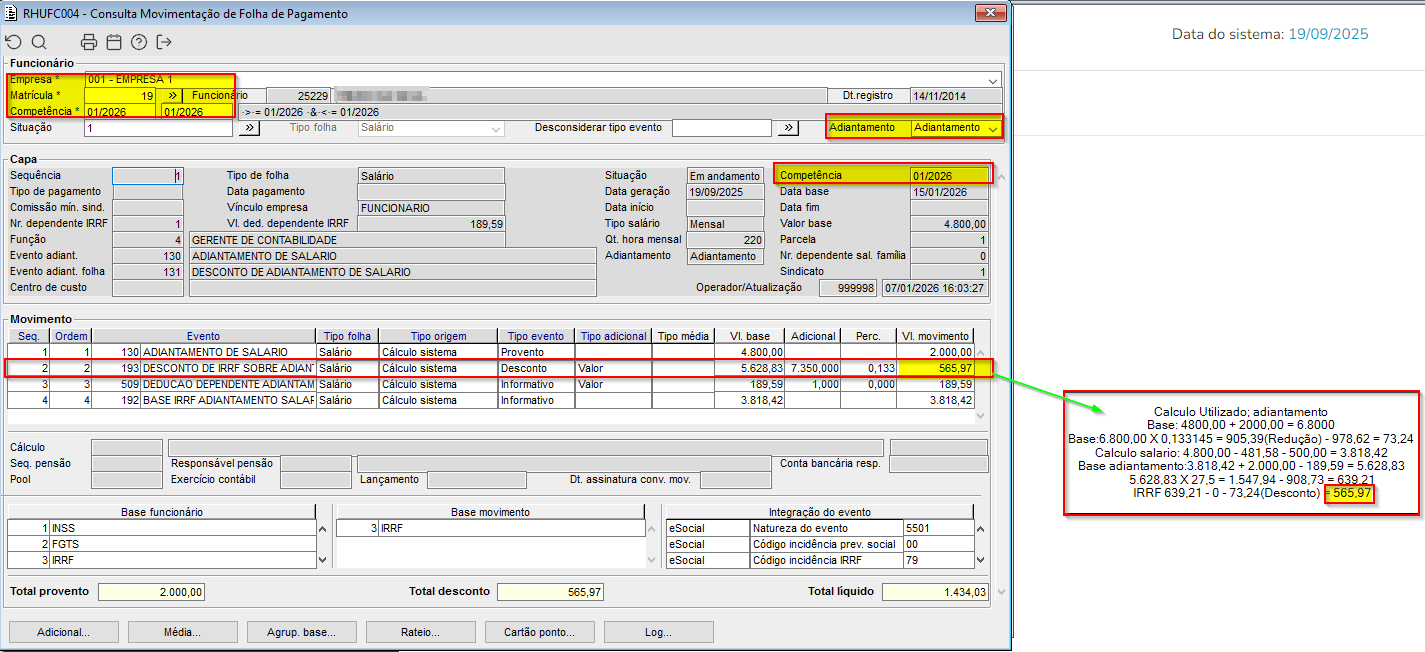Image resolution: width=1425 pixels, height=652 pixels.
Task: Expand the Tipo folha dropdown
Action: 497,128
